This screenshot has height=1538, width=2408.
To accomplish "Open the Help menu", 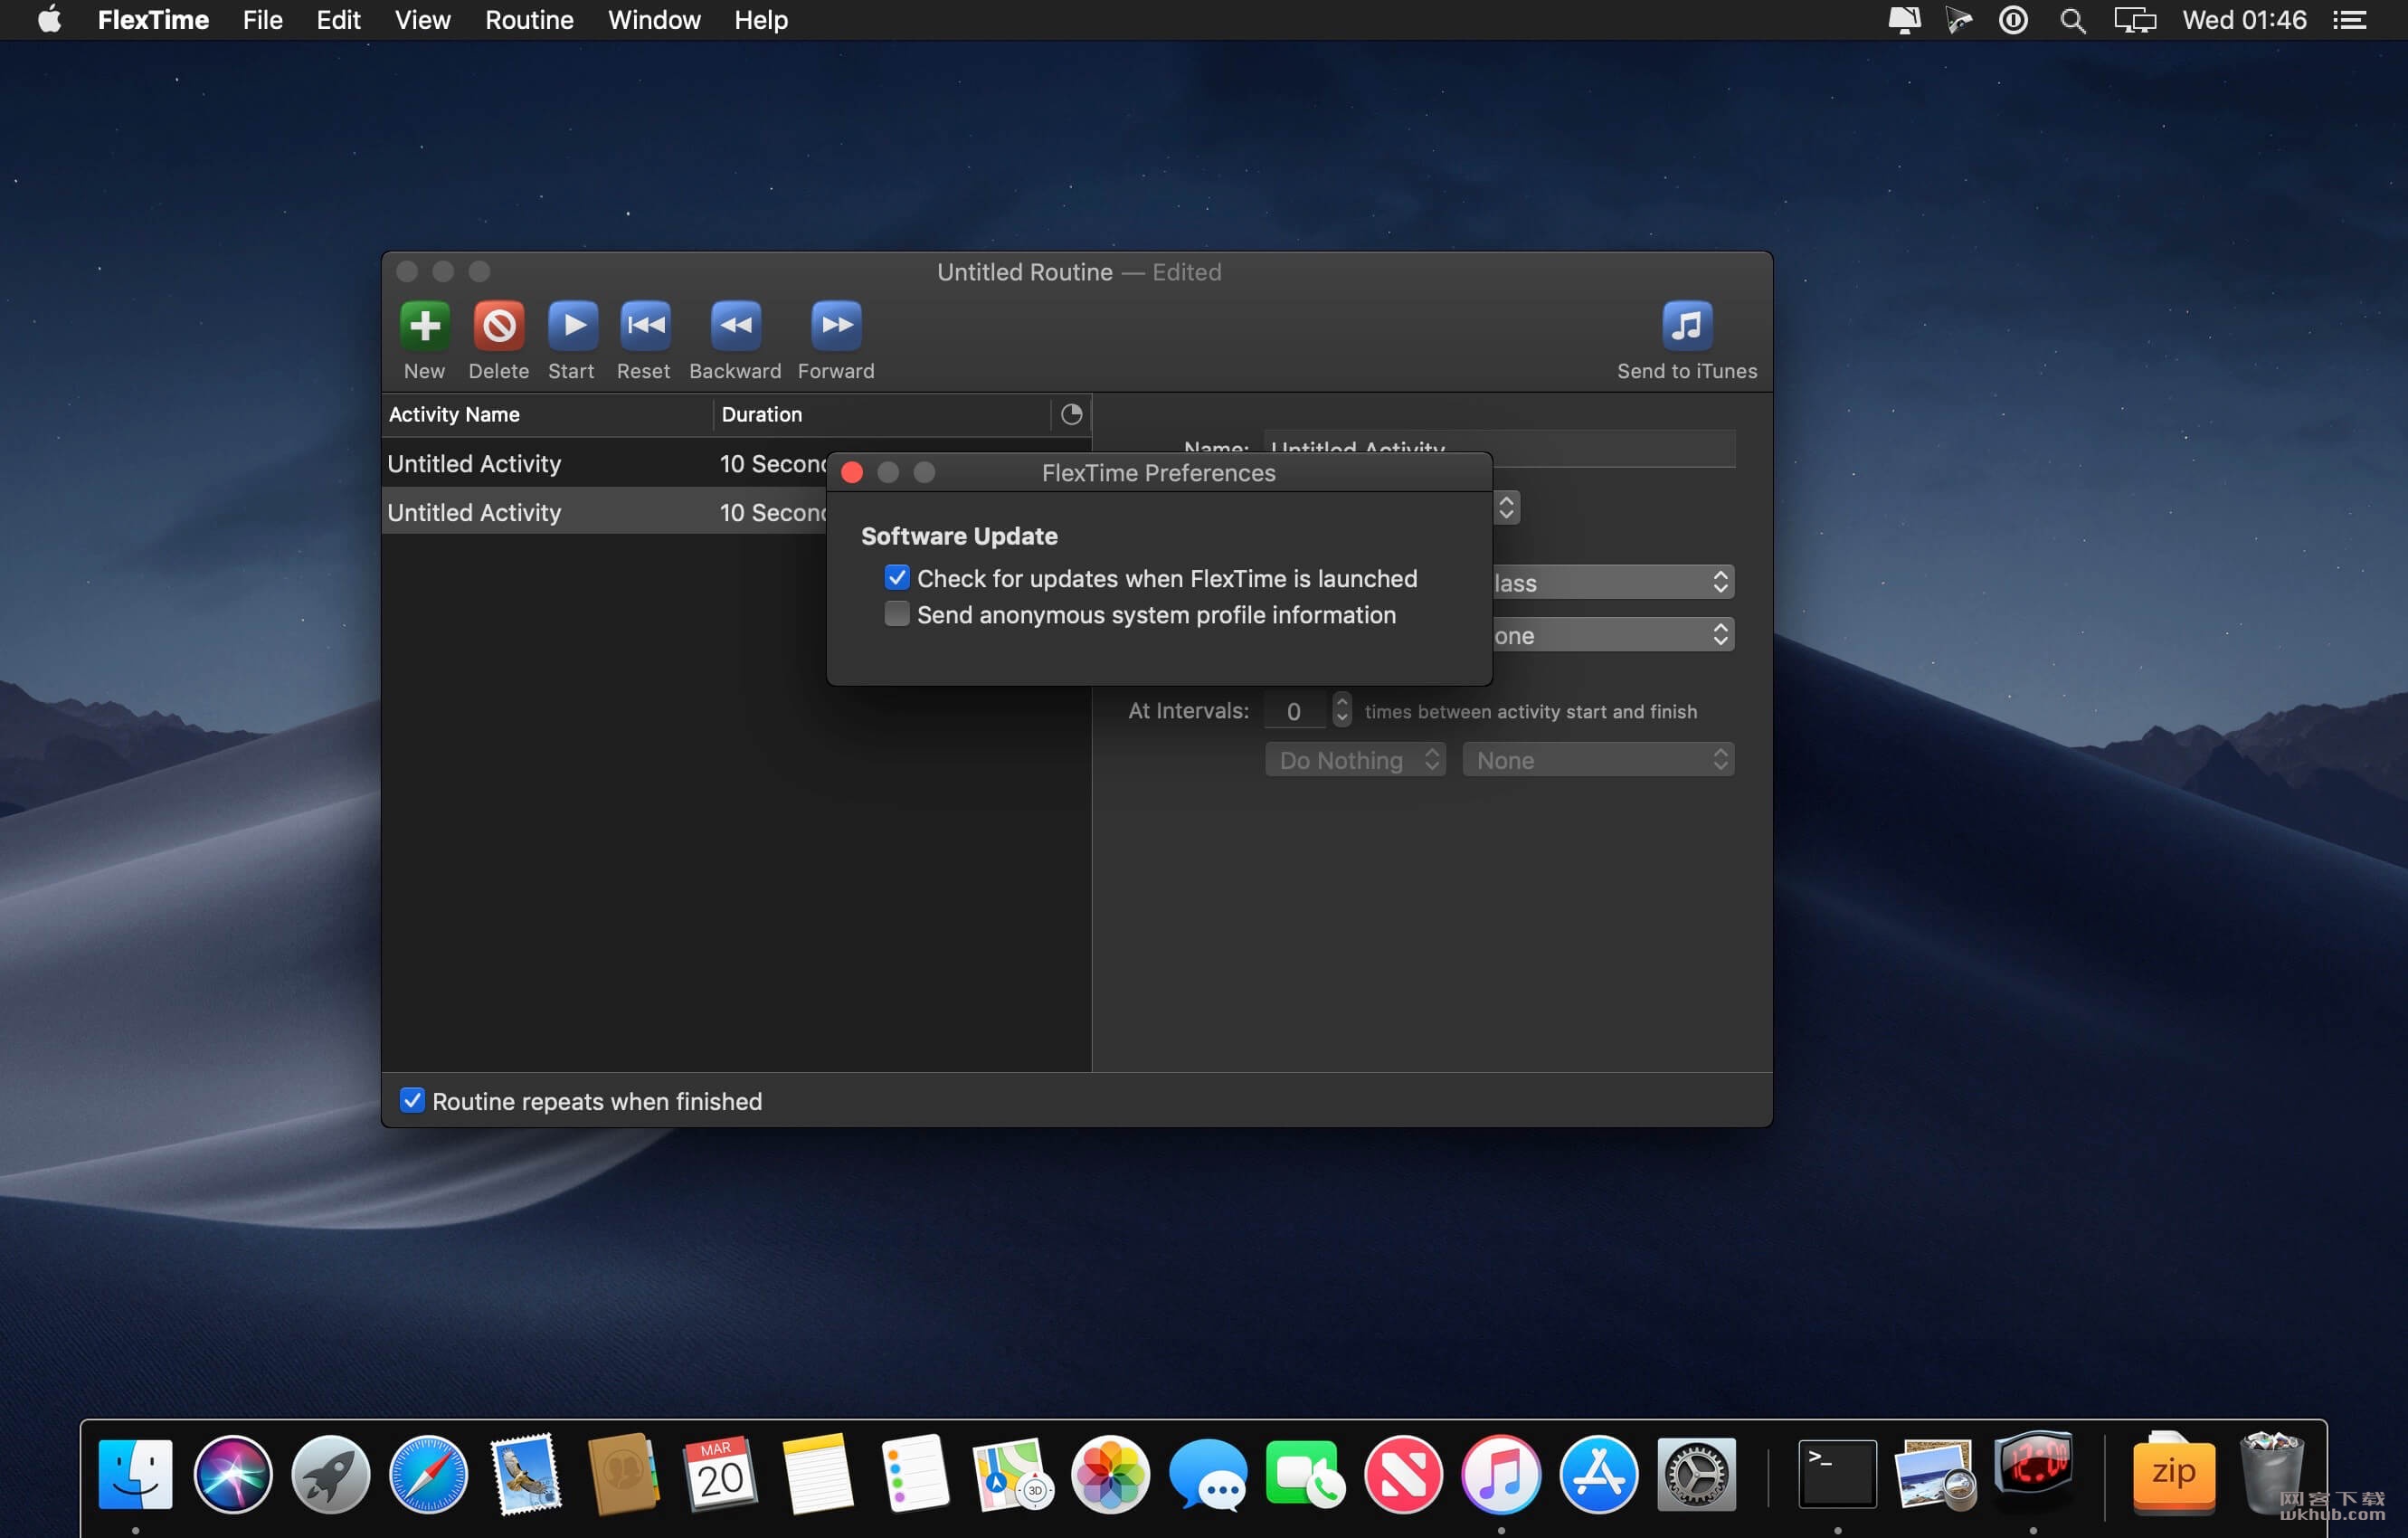I will pyautogui.click(x=760, y=20).
